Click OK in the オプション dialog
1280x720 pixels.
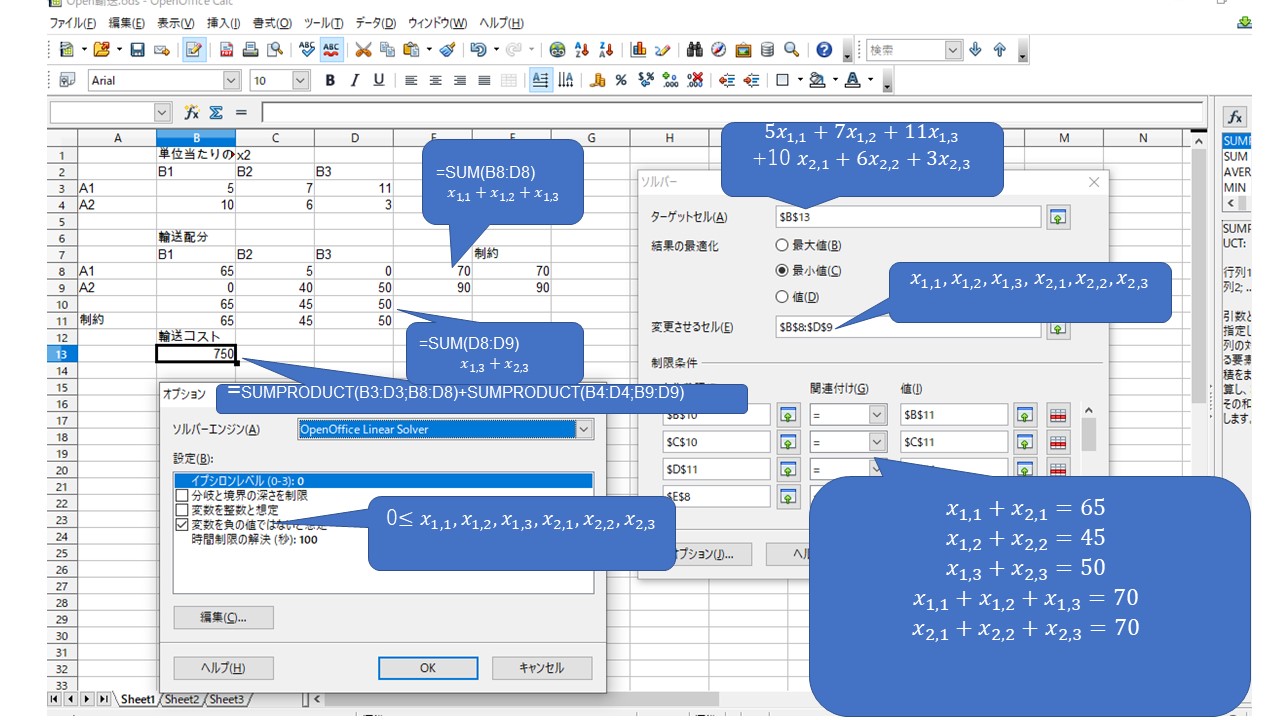[x=427, y=667]
